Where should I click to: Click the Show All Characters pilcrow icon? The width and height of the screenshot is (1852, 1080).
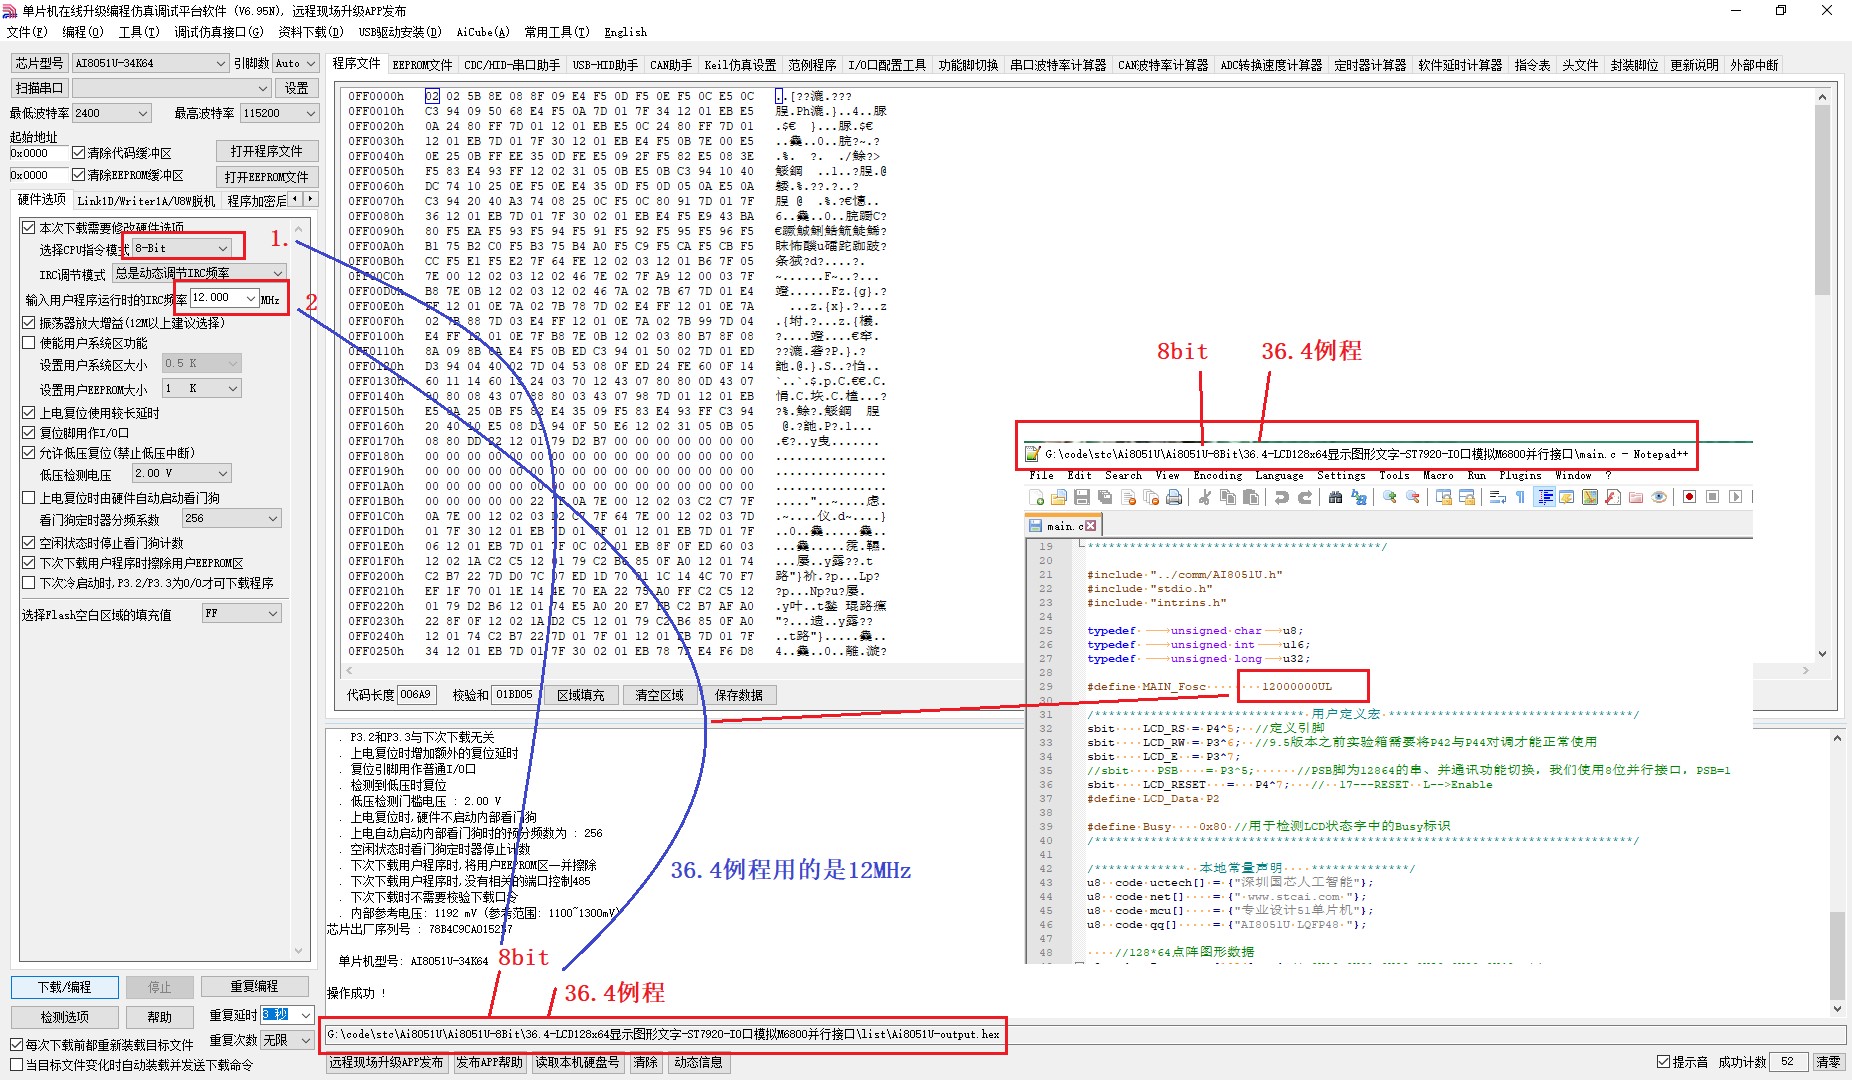(x=1520, y=497)
